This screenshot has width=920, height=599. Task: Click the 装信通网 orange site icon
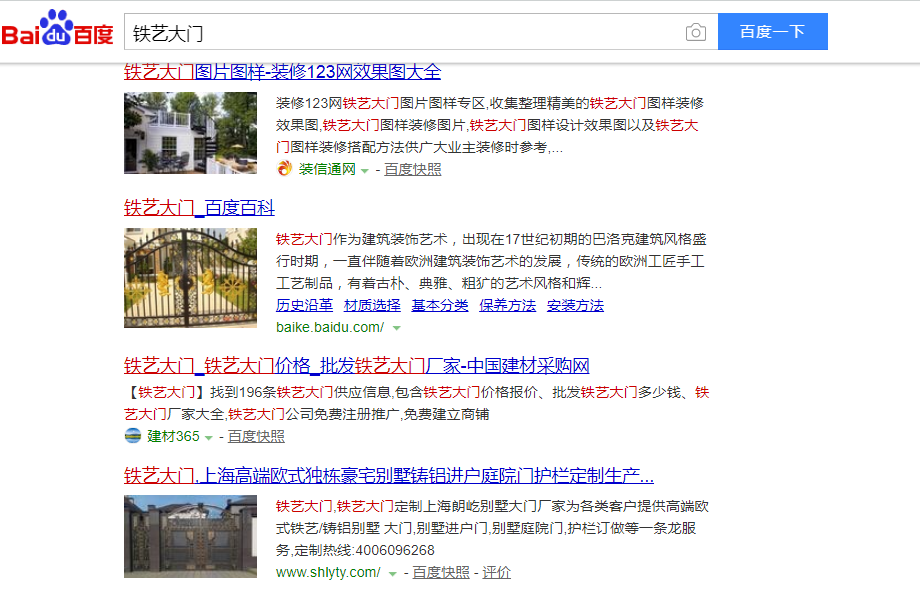(285, 169)
